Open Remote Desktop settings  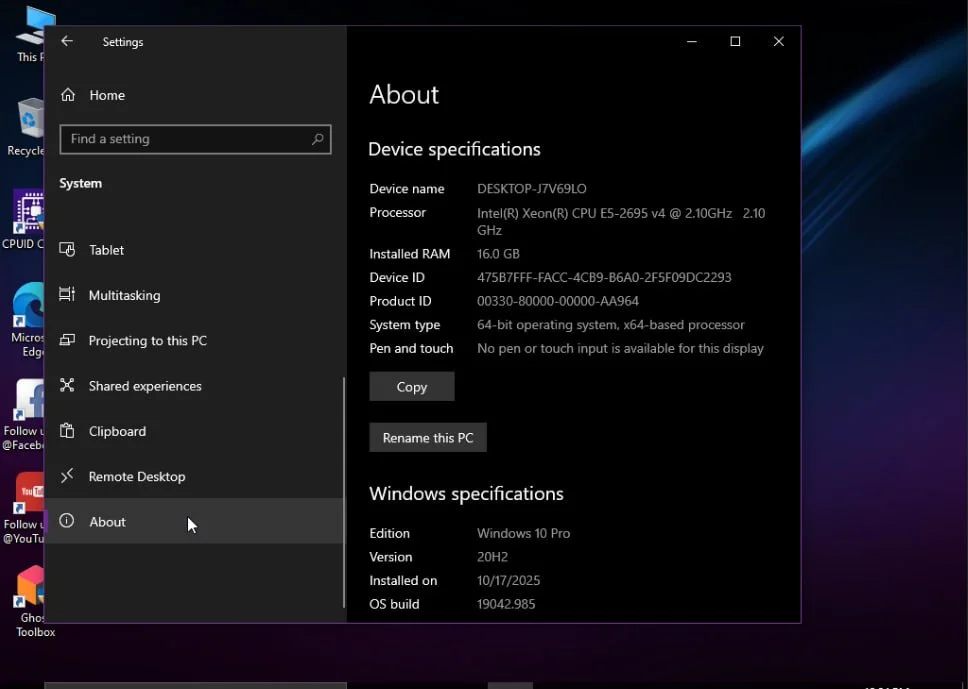[194, 476]
